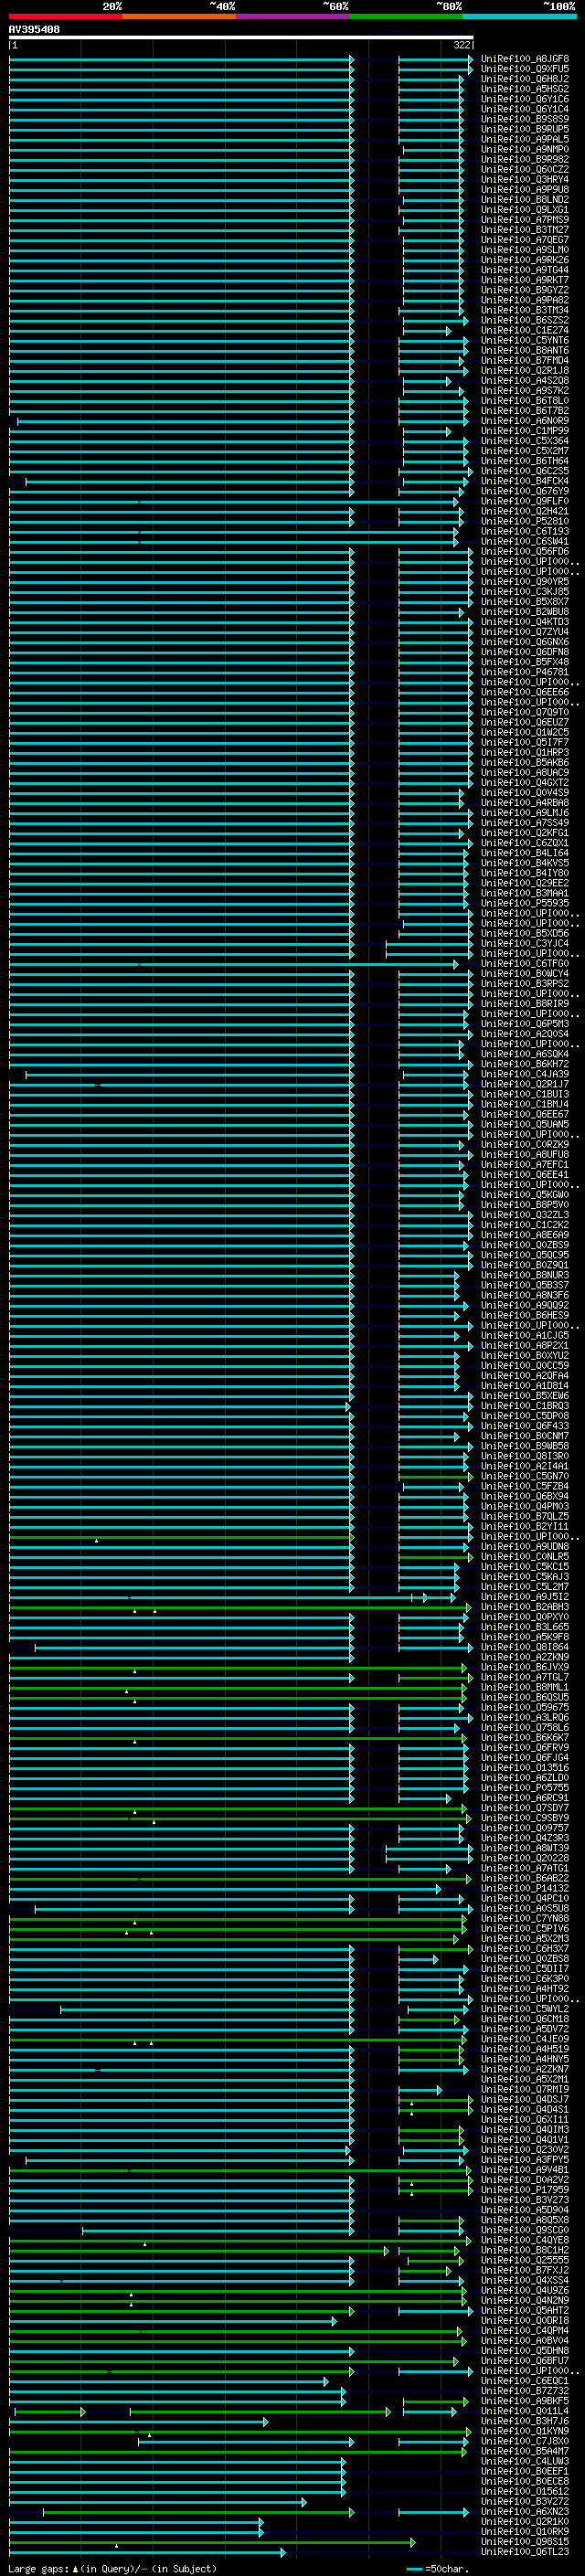Select the UniRef100_C0NLR5 entry

pyautogui.click(x=525, y=1556)
